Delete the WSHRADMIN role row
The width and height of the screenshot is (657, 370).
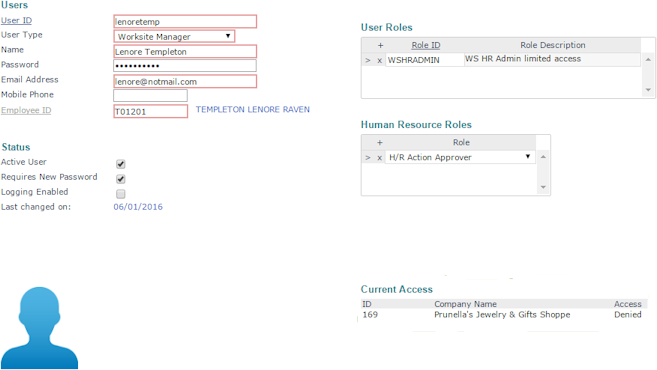(380, 60)
